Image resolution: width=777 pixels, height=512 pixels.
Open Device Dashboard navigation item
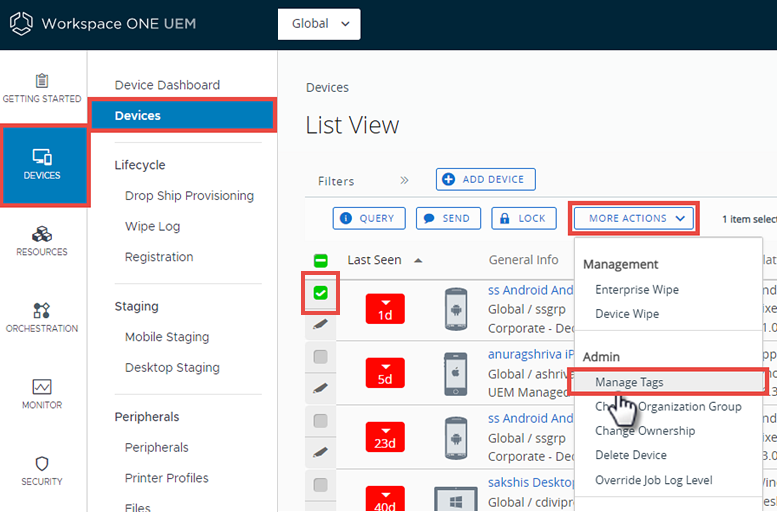pyautogui.click(x=167, y=85)
